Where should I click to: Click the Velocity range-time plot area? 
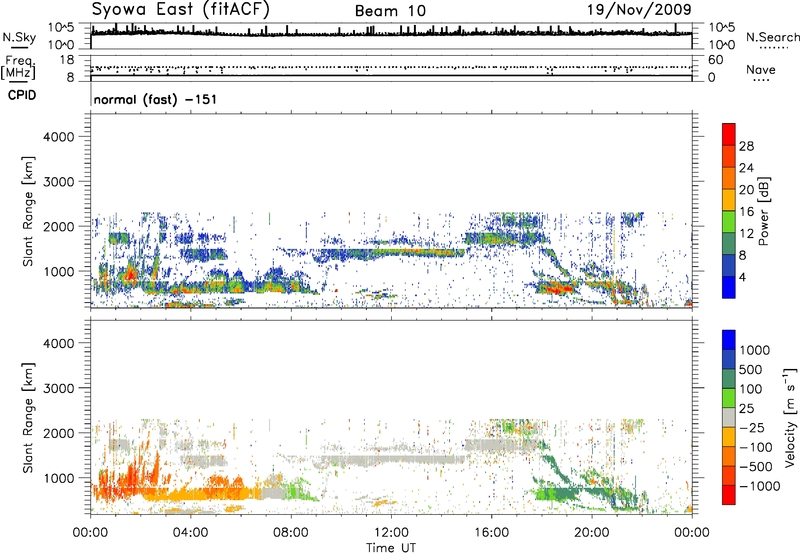coord(391,417)
